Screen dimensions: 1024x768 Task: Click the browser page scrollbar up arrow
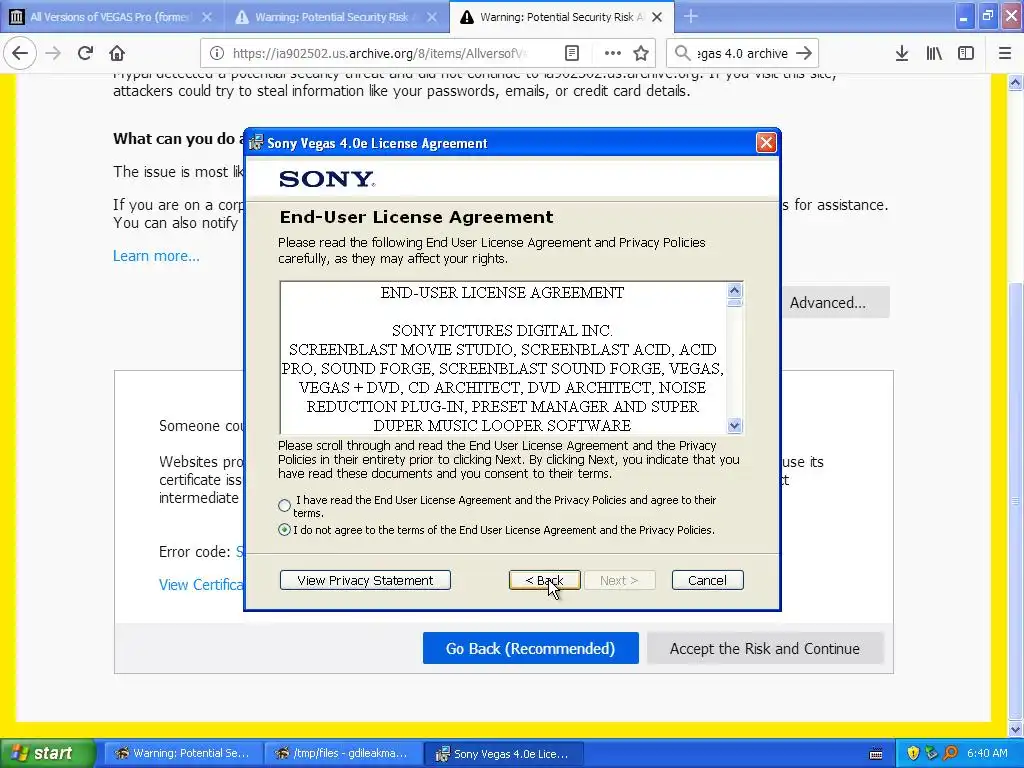point(1015,82)
